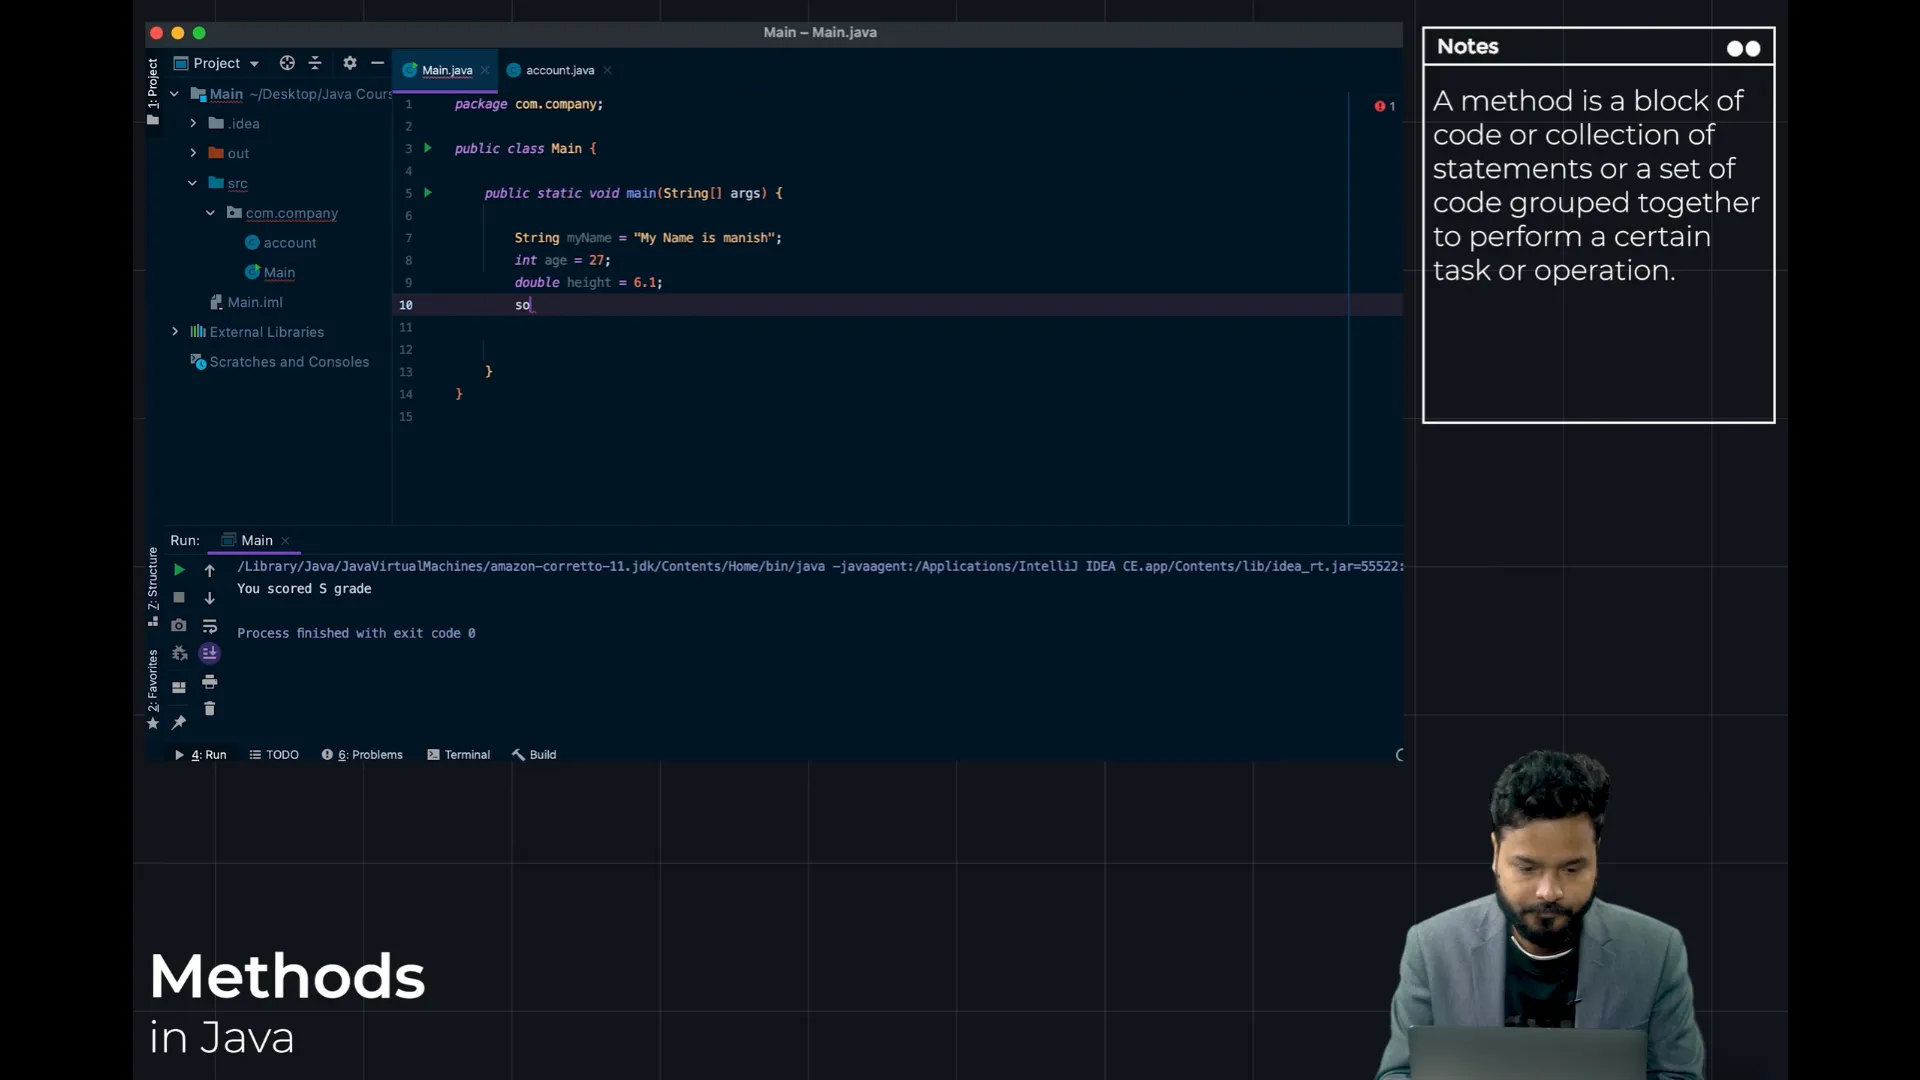Click Locate/Select Opened File target icon
Image resolution: width=1920 pixels, height=1080 pixels.
tap(287, 63)
